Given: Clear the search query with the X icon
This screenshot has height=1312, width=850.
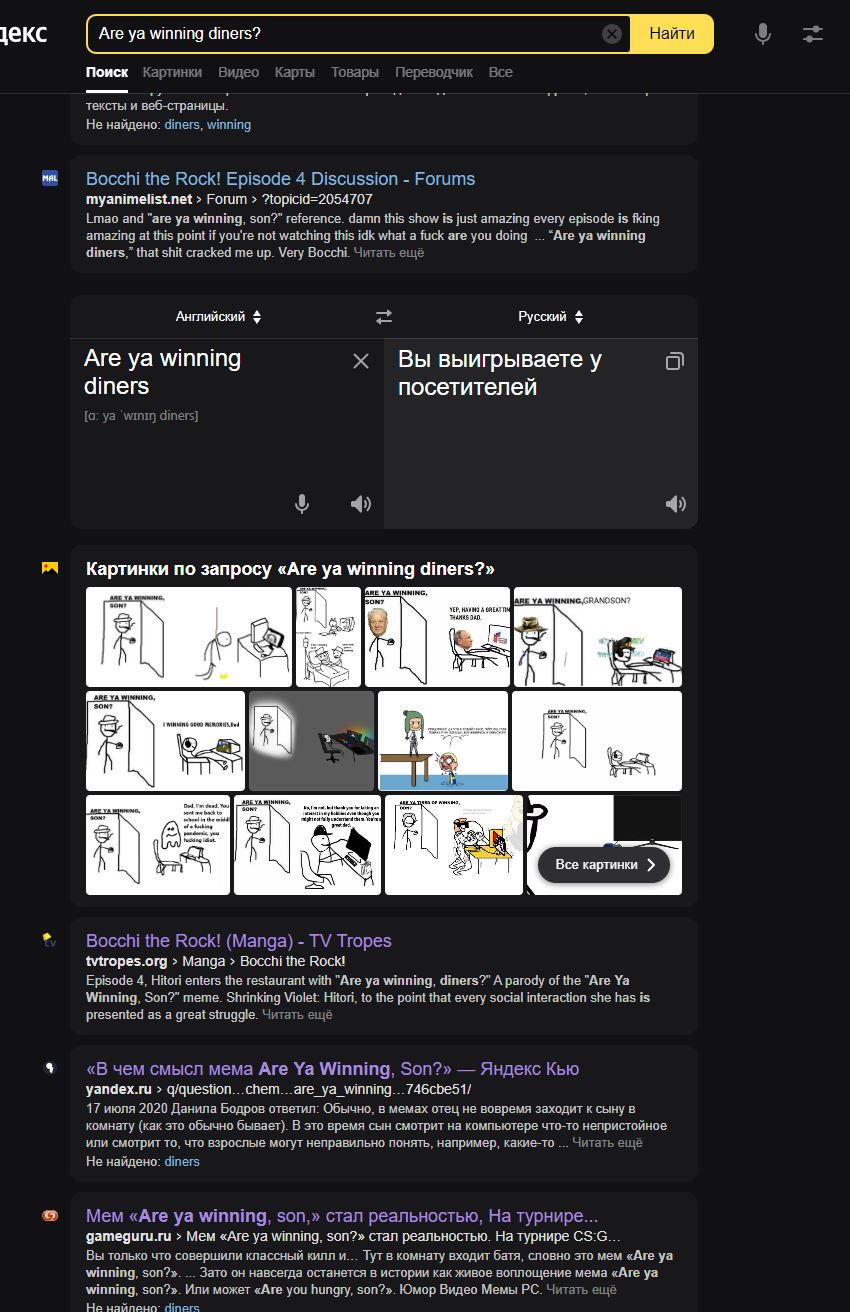Looking at the screenshot, I should tap(612, 34).
